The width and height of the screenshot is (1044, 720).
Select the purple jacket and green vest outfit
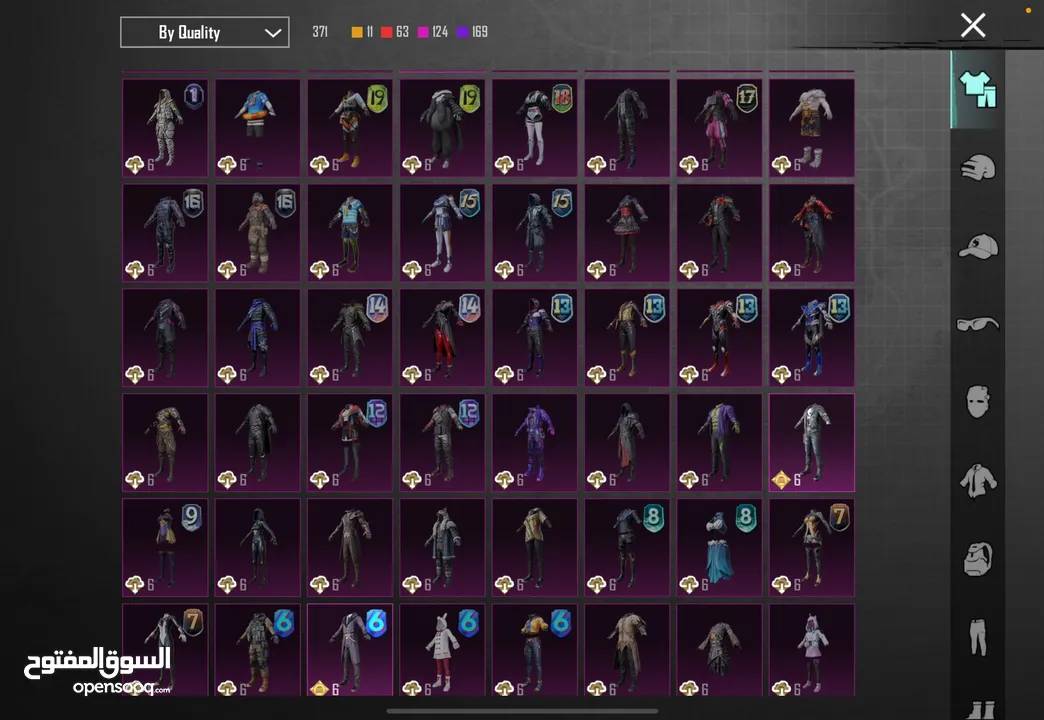point(720,443)
